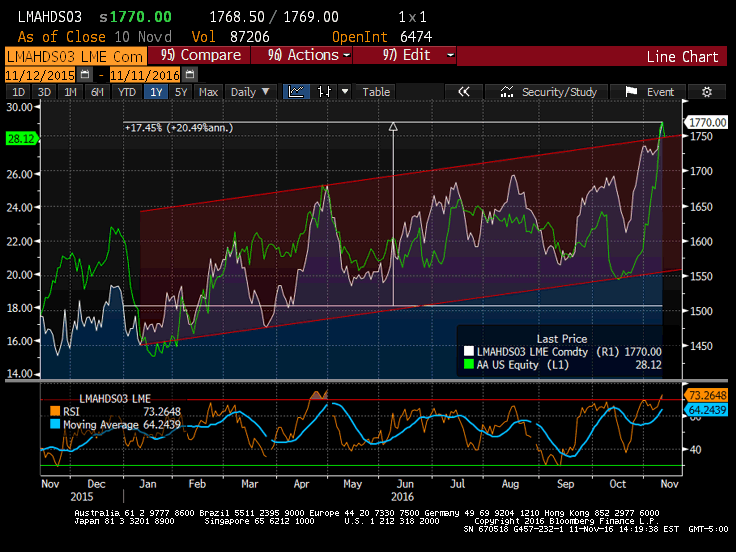The width and height of the screenshot is (736, 552).
Task: Click the green AA US Equity legend swatch
Action: [x=467, y=365]
